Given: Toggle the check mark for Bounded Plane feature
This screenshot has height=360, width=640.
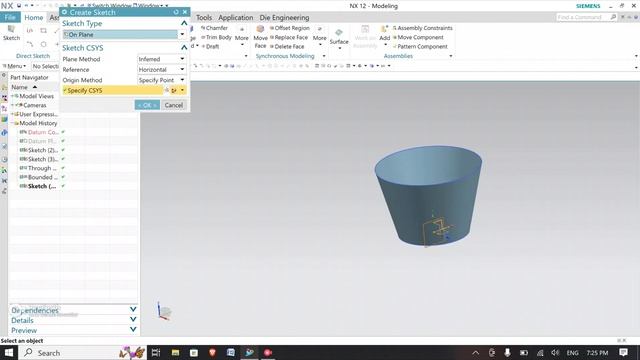Looking at the screenshot, I should (63, 177).
